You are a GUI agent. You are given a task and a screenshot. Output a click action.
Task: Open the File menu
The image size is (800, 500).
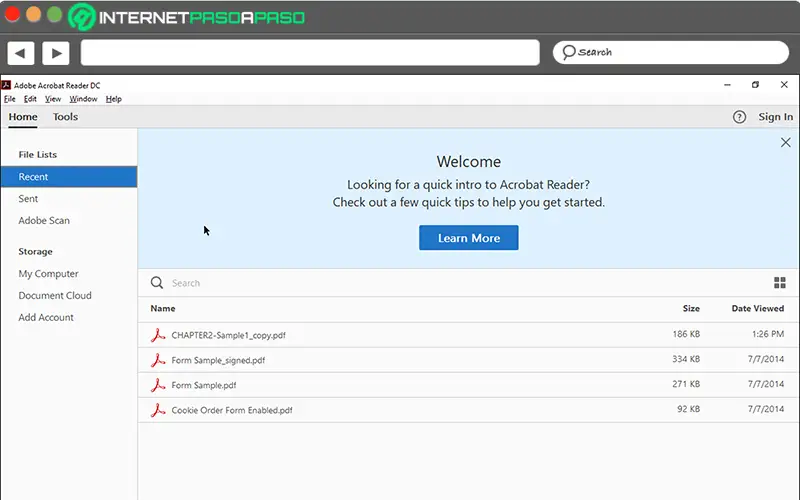coord(10,99)
